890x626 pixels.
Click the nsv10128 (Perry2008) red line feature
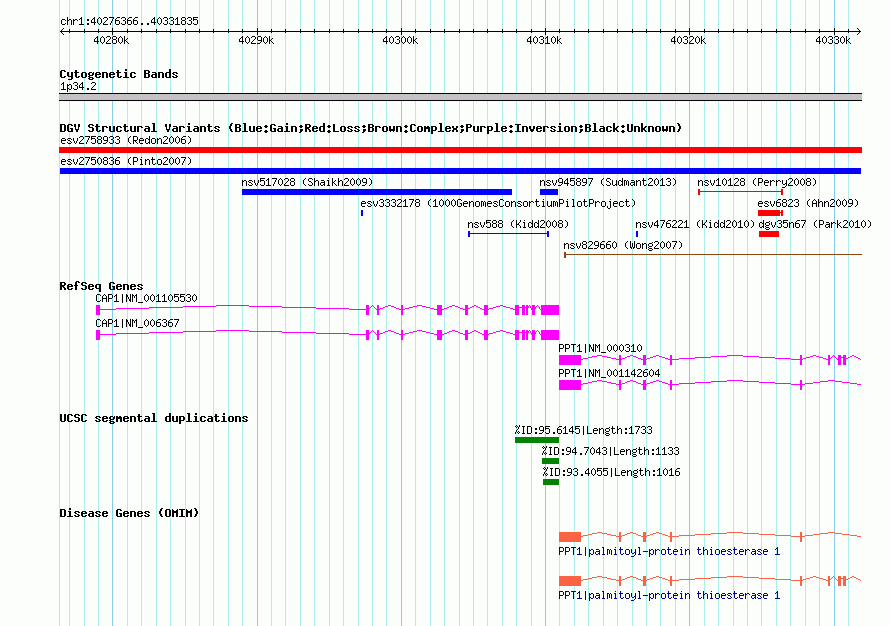[x=740, y=192]
